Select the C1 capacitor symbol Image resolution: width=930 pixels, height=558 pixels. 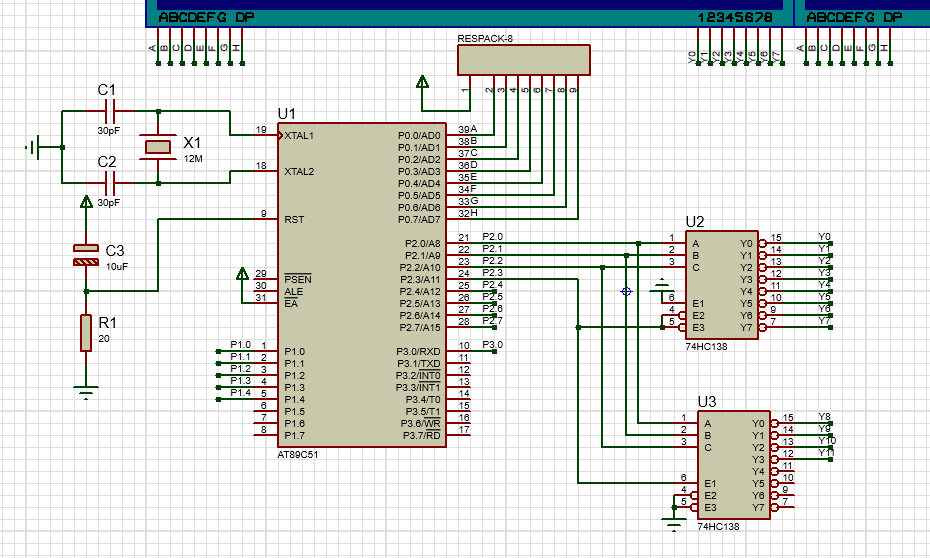pyautogui.click(x=111, y=110)
